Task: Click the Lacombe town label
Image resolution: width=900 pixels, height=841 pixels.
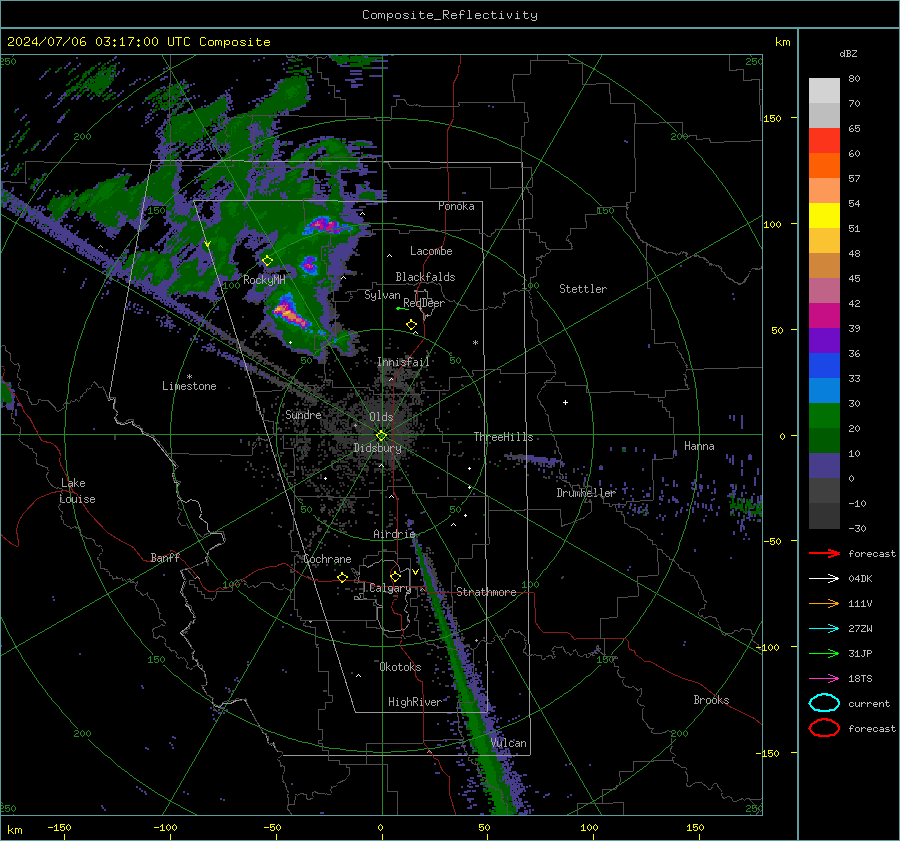Action: coord(431,251)
